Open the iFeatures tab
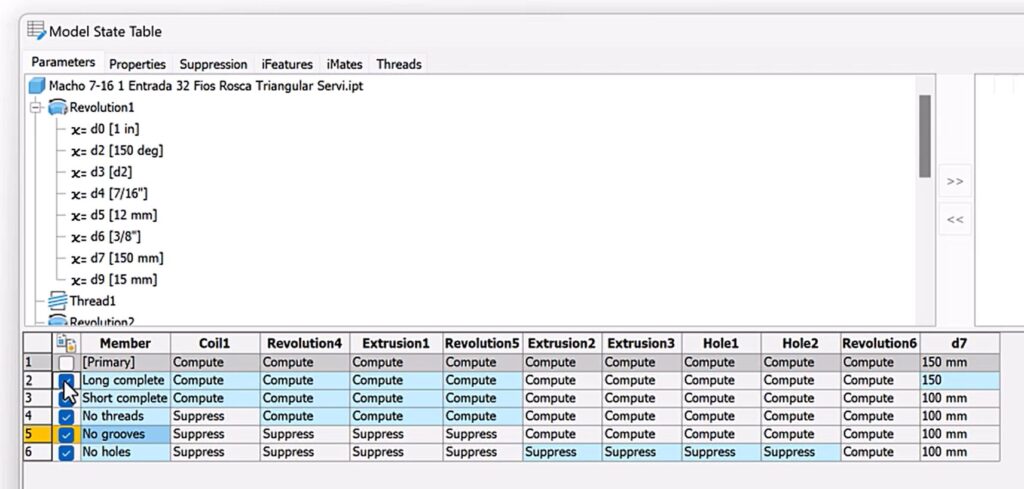 287,64
